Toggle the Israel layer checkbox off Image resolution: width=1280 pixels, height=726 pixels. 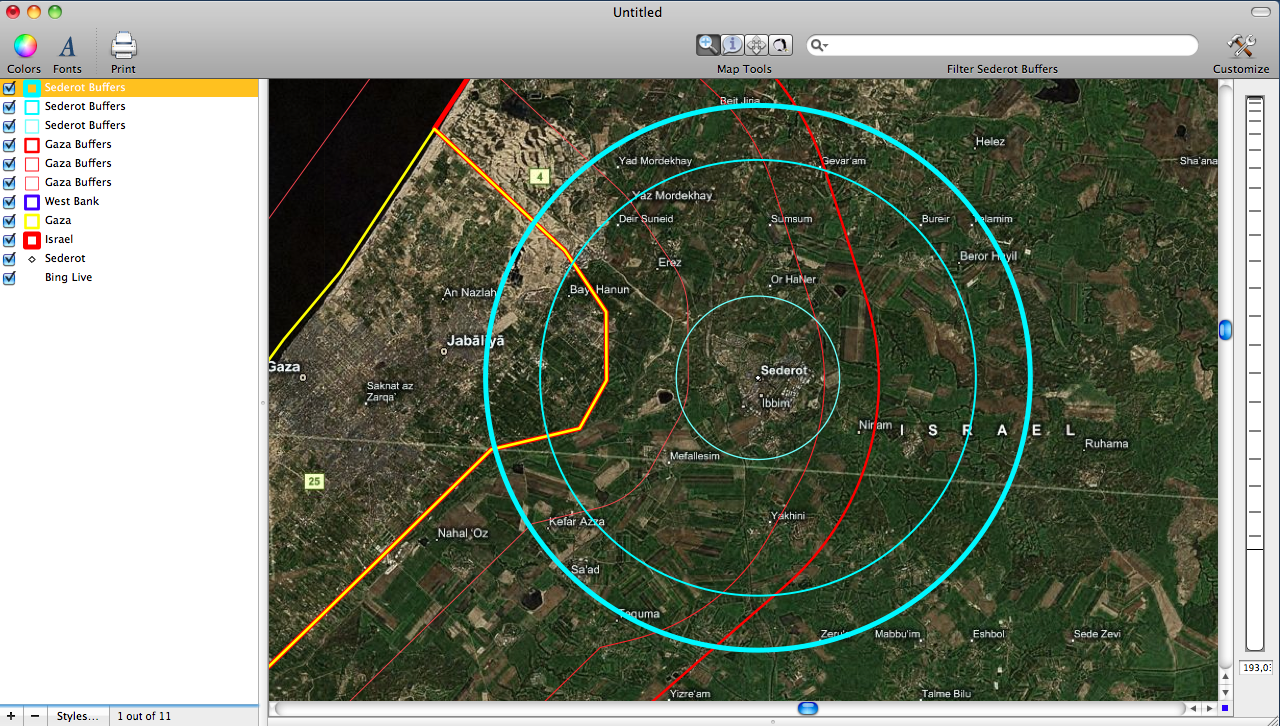point(10,240)
